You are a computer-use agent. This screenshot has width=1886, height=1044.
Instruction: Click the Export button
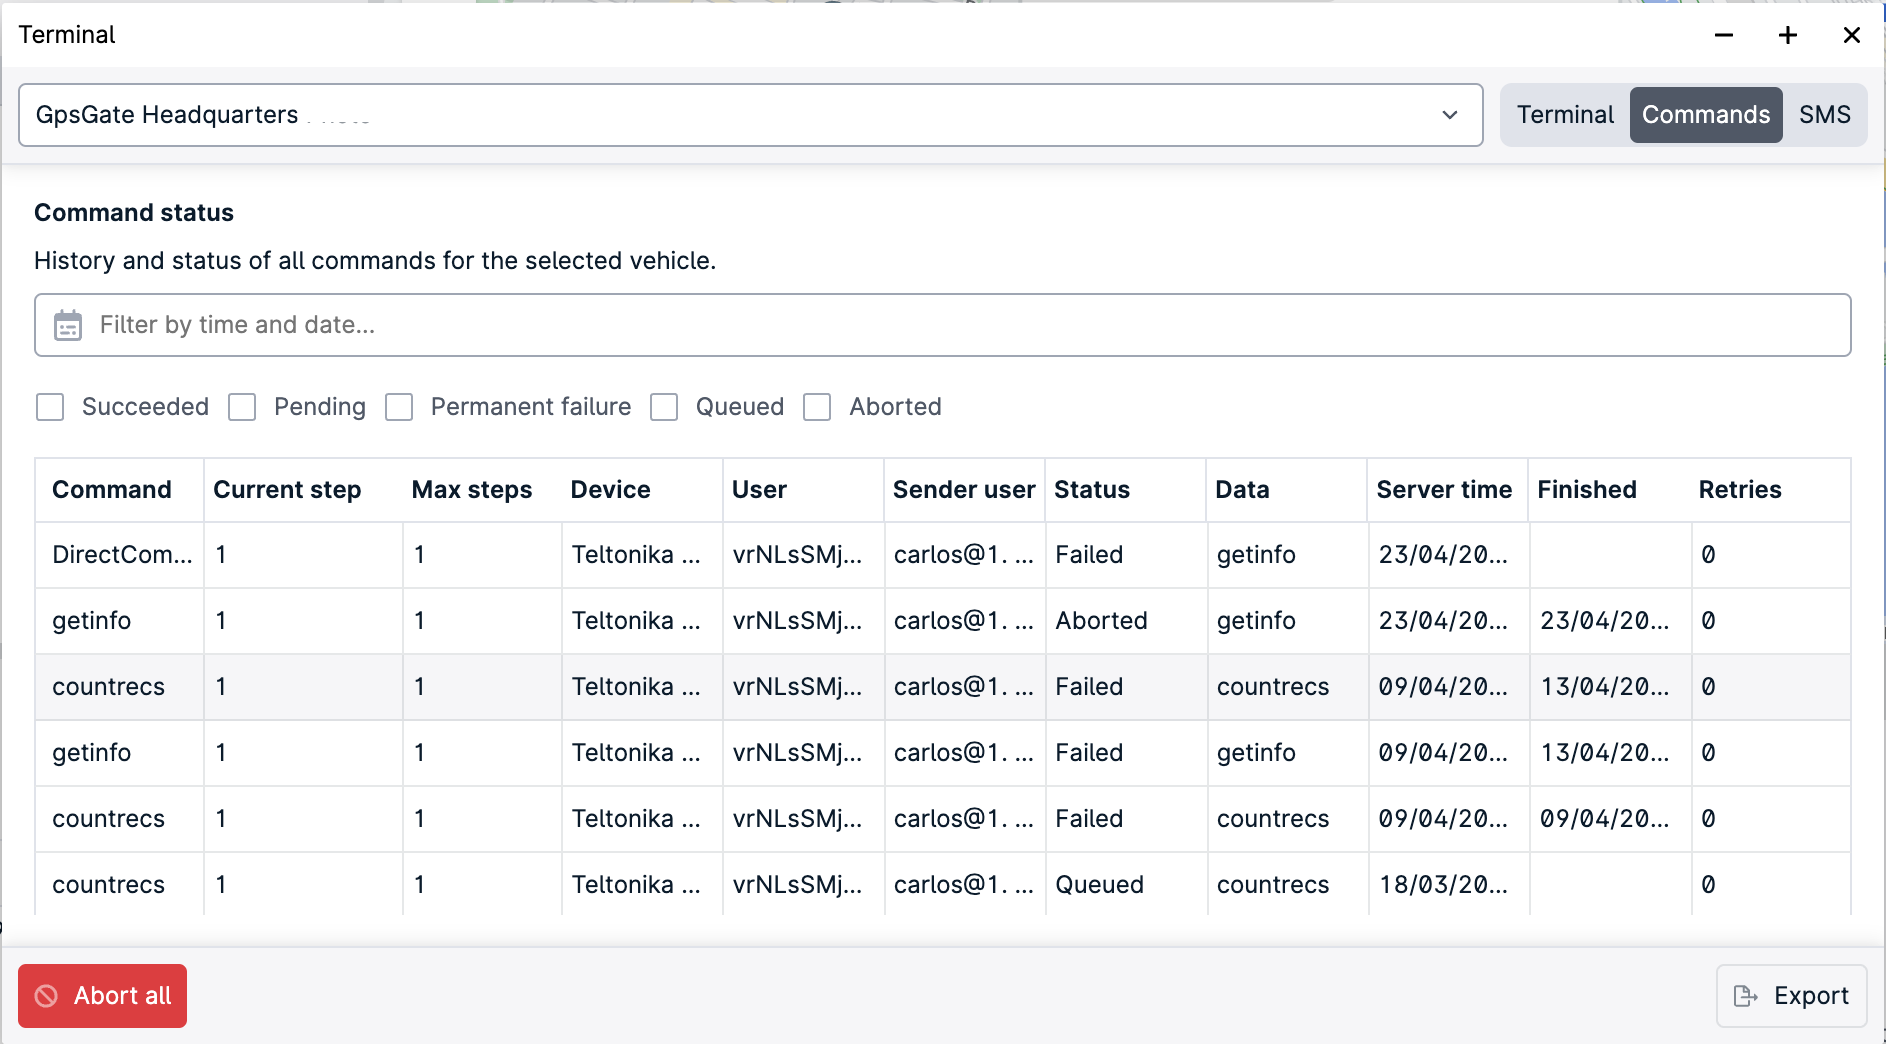click(x=1790, y=996)
